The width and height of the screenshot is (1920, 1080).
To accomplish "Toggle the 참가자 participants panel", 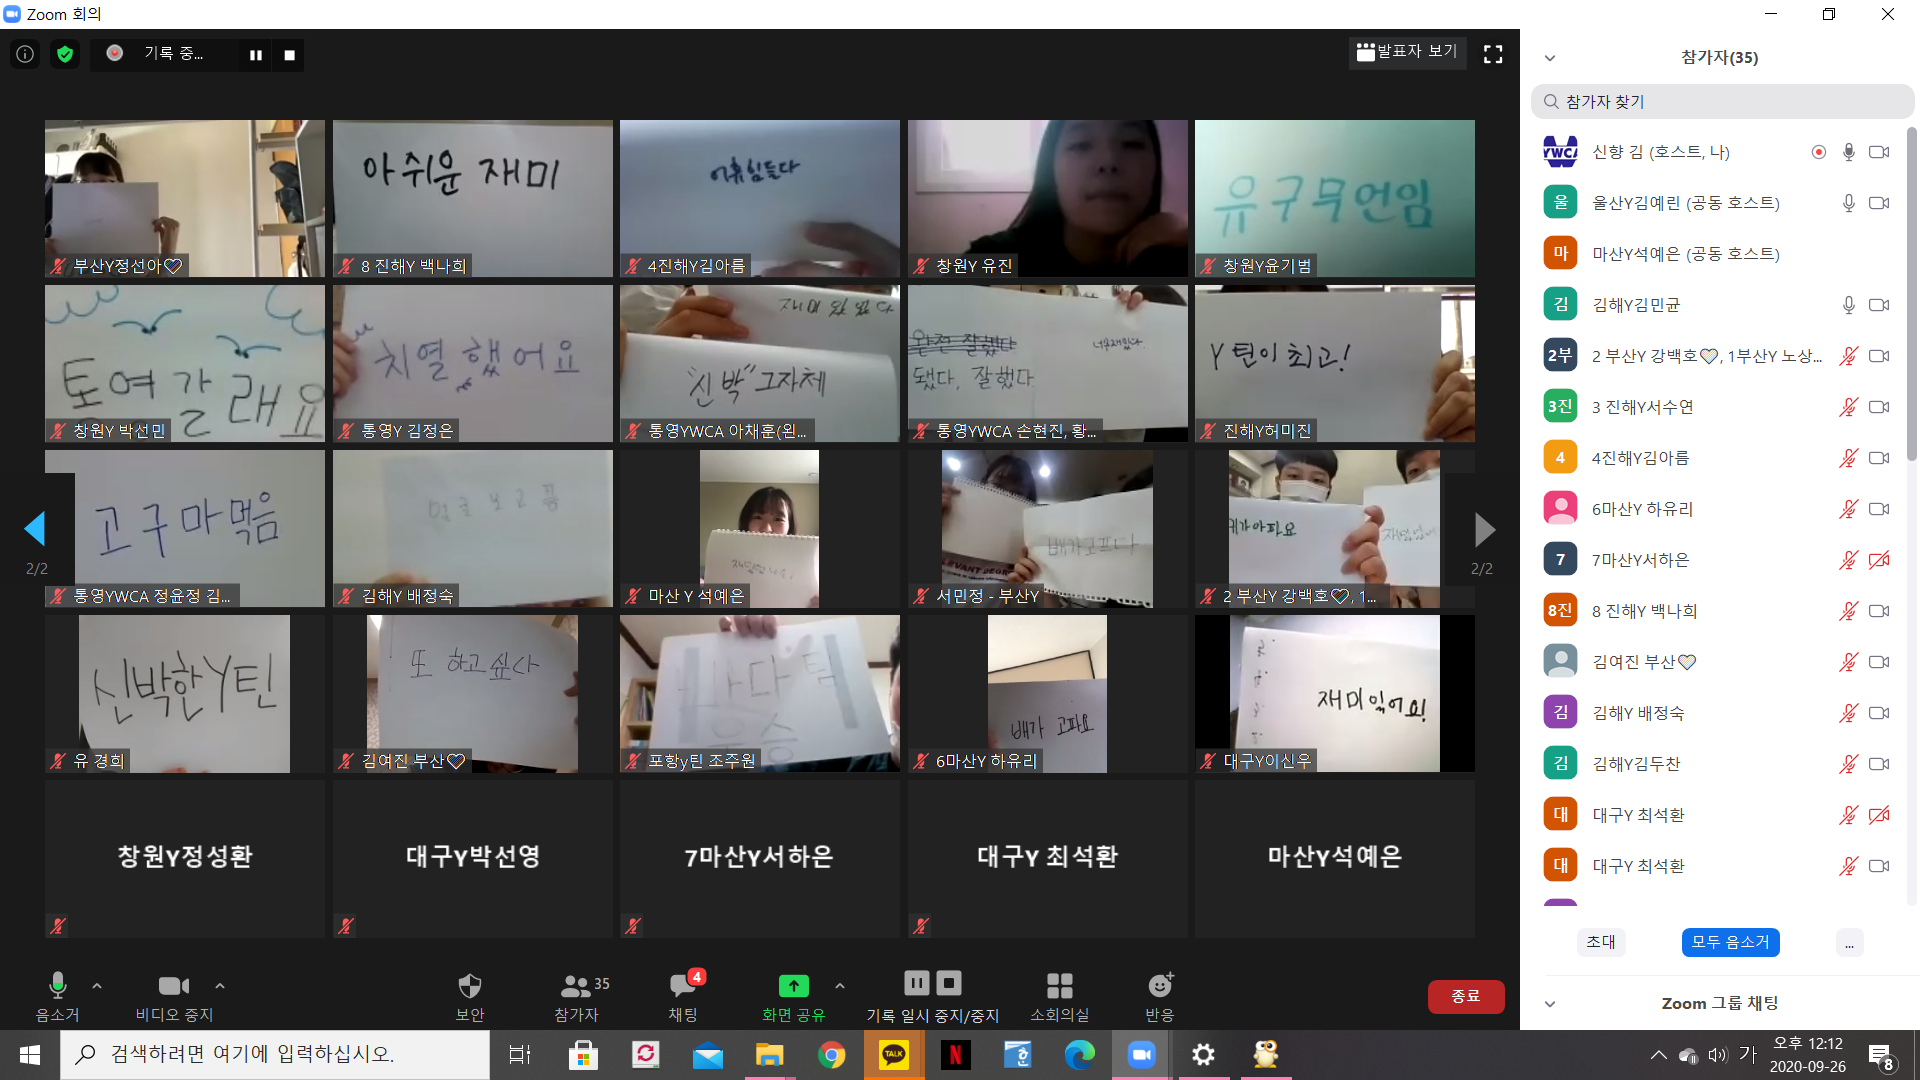I will (x=577, y=986).
